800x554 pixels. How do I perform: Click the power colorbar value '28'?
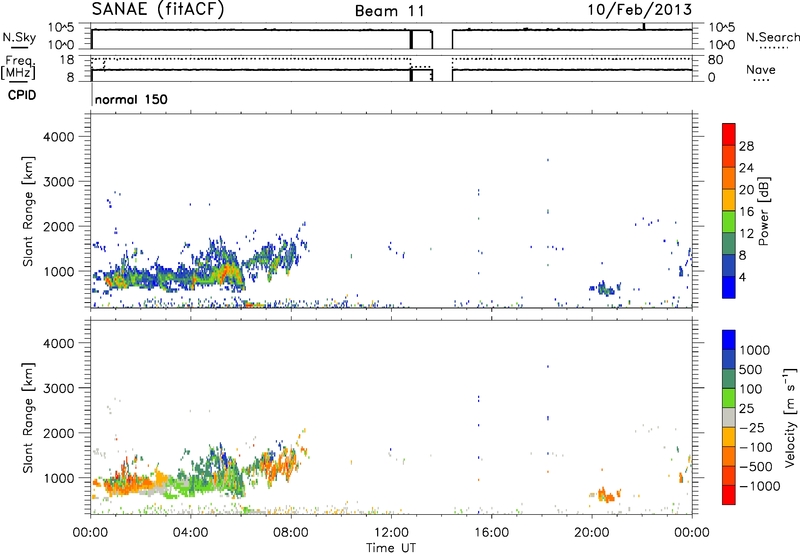(746, 146)
